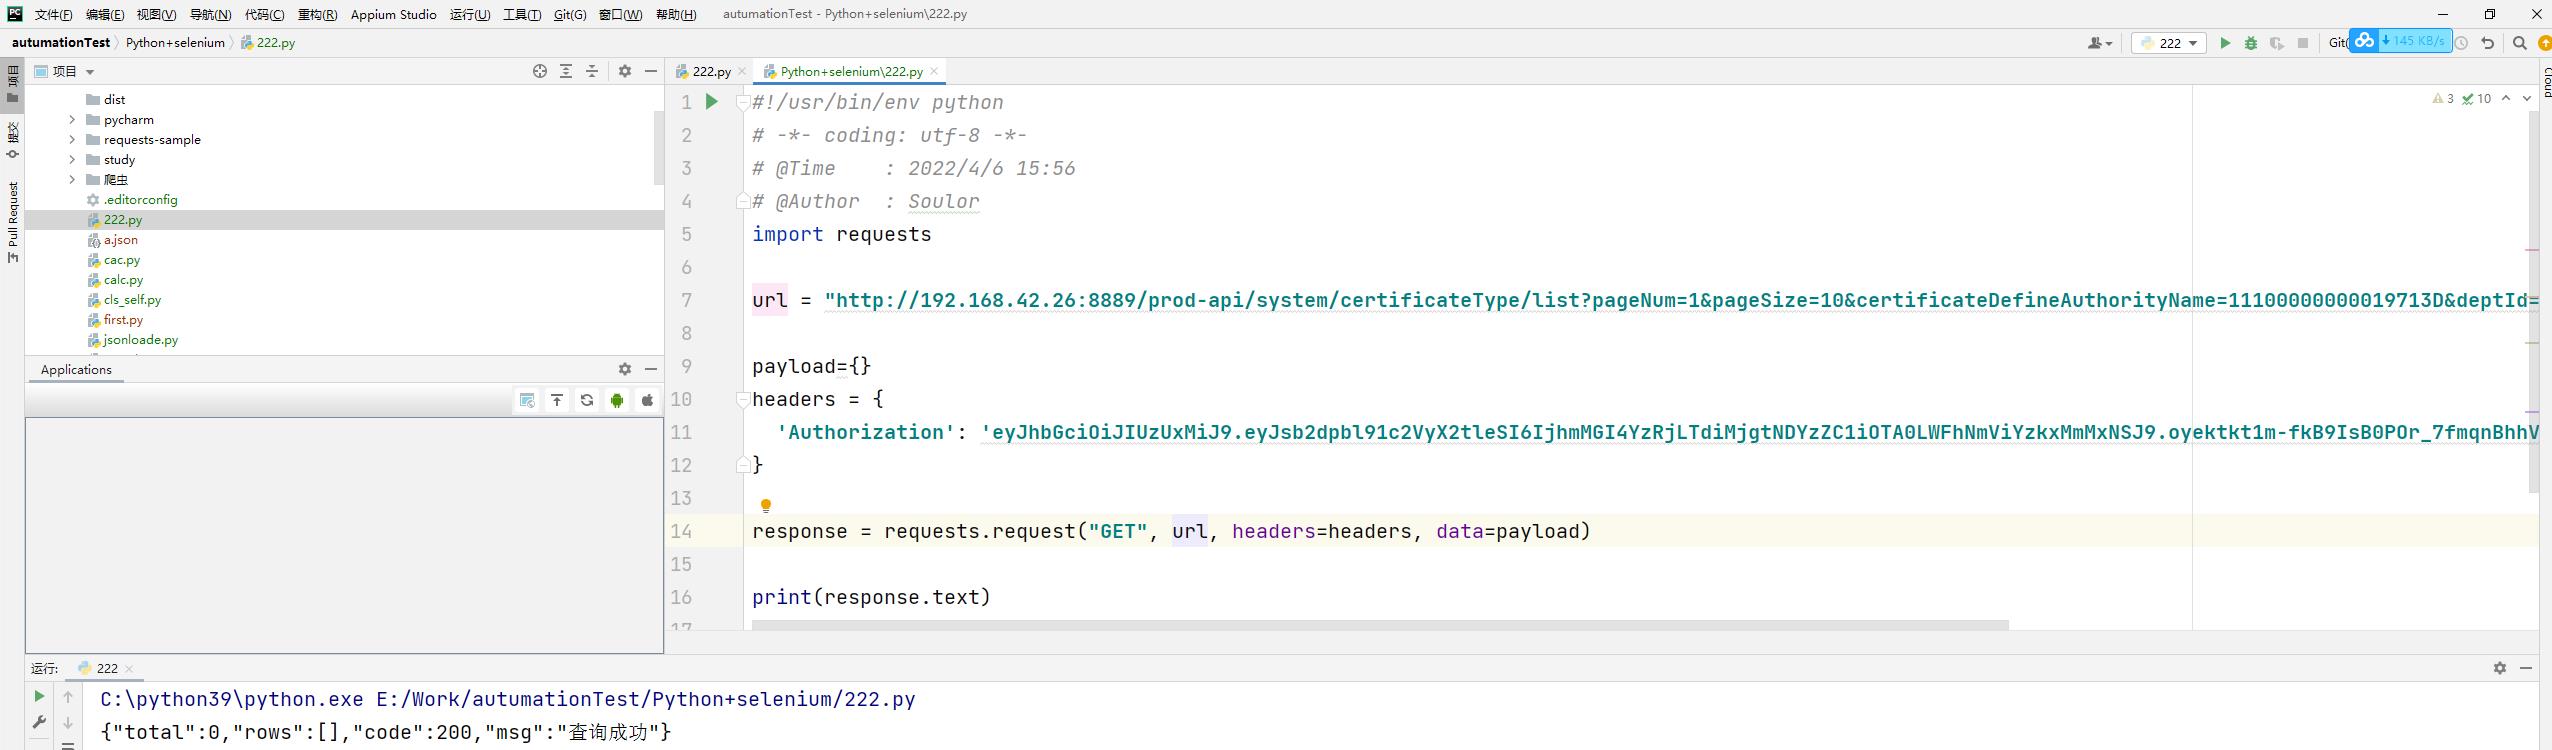Start debugging with the green bug icon

2251,43
